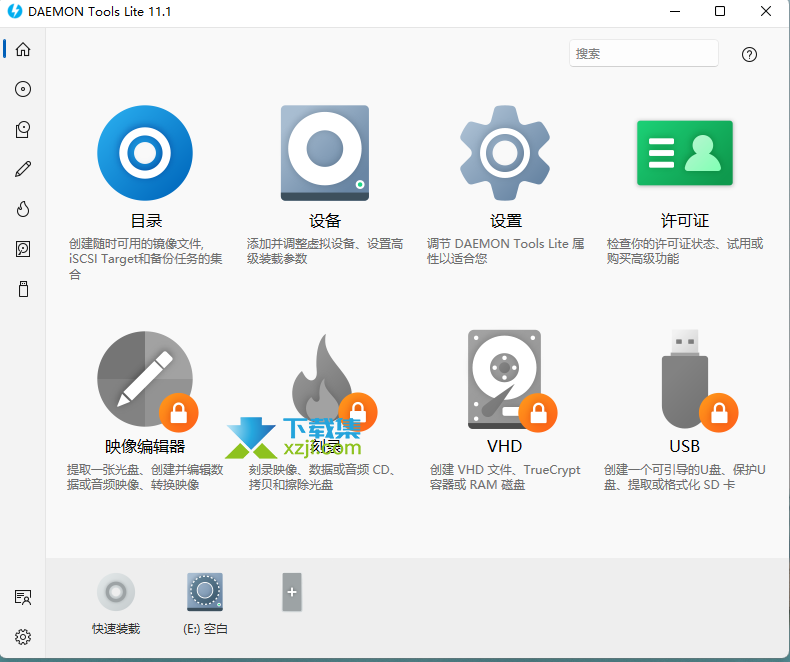Open the flame burn sidebar icon
Image resolution: width=790 pixels, height=662 pixels.
pyautogui.click(x=23, y=209)
